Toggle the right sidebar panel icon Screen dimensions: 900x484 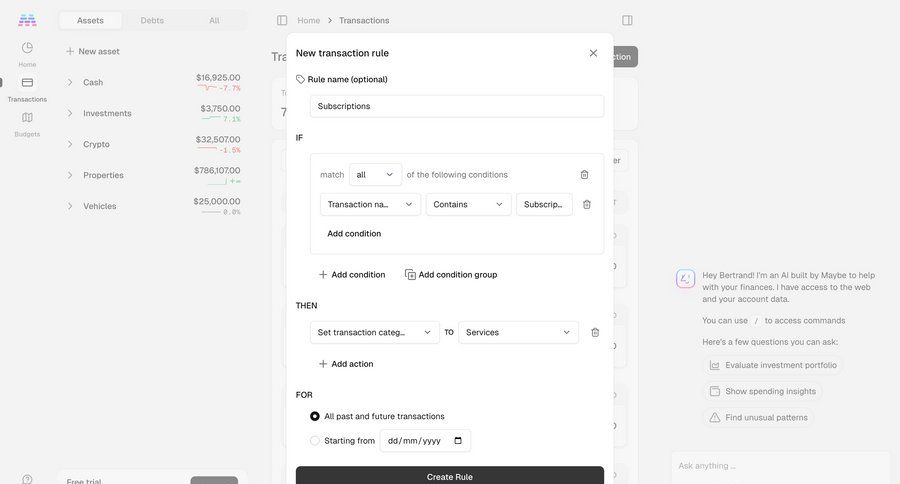tap(627, 20)
